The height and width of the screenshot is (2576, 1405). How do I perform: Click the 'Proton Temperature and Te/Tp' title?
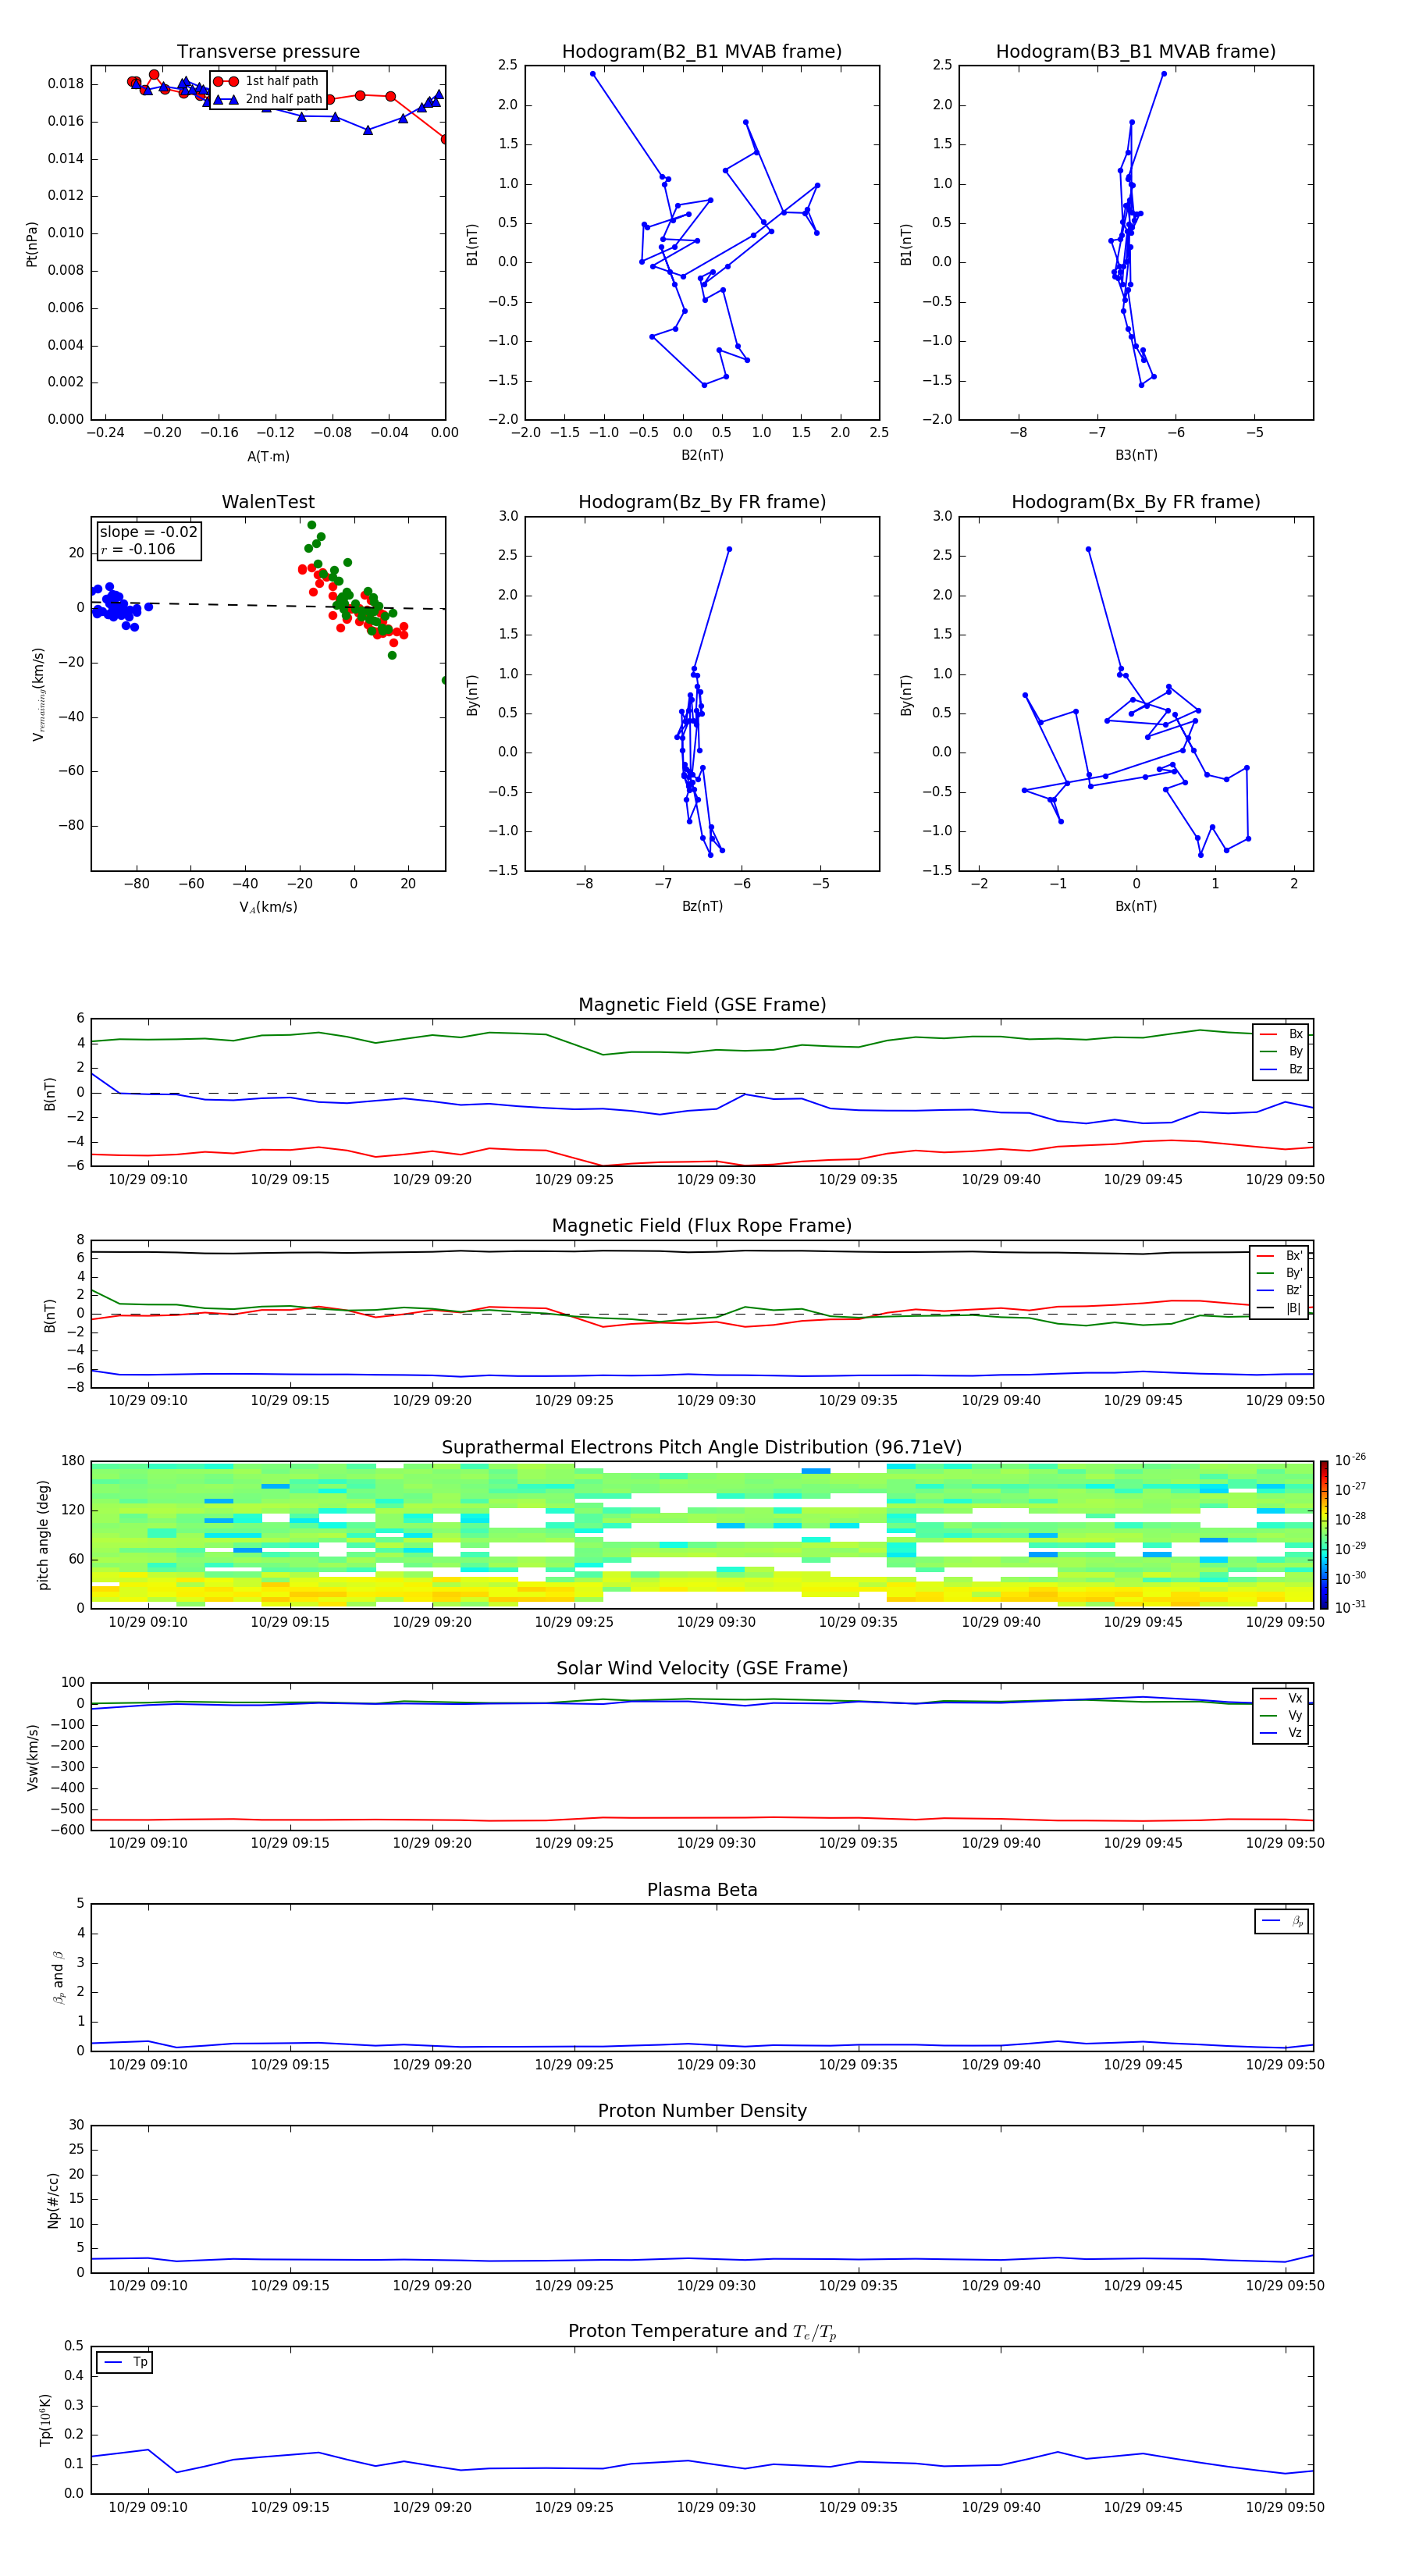702,2331
